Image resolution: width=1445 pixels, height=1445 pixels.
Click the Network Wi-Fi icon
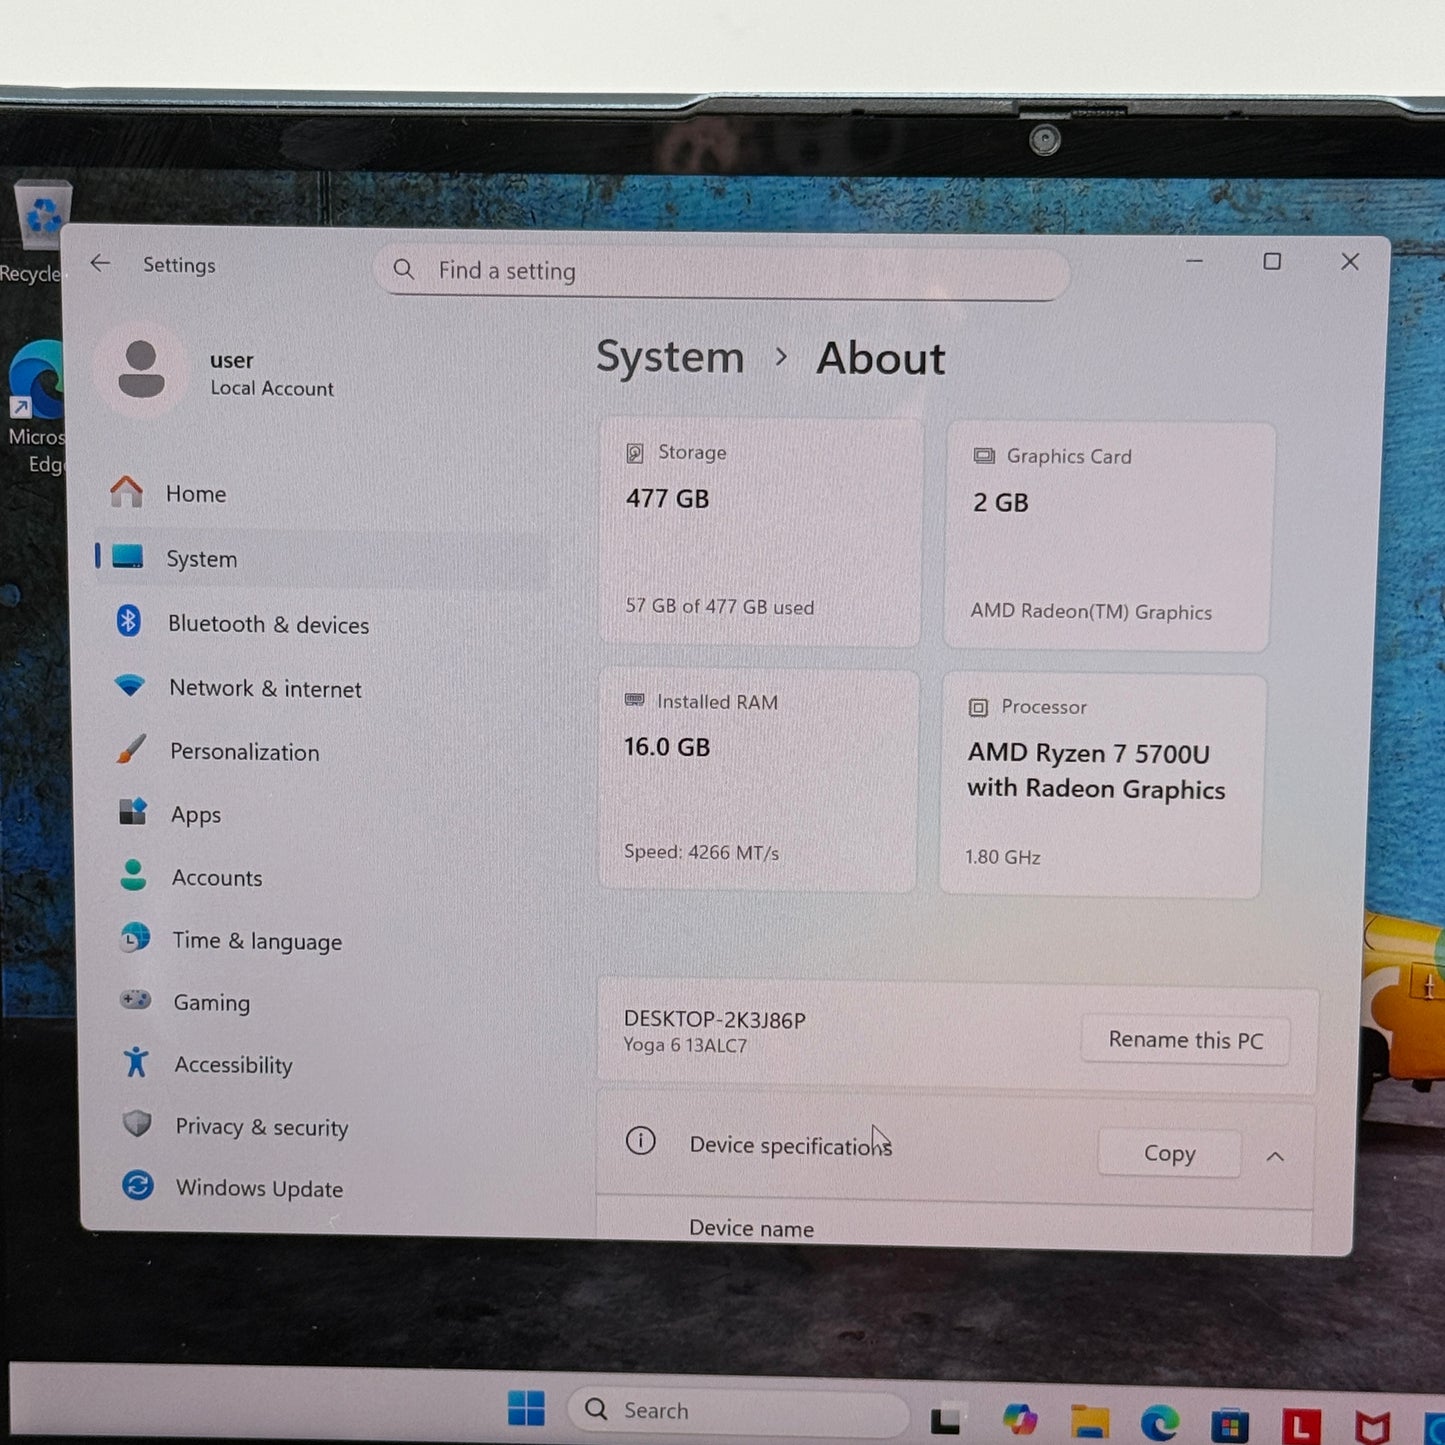(130, 685)
